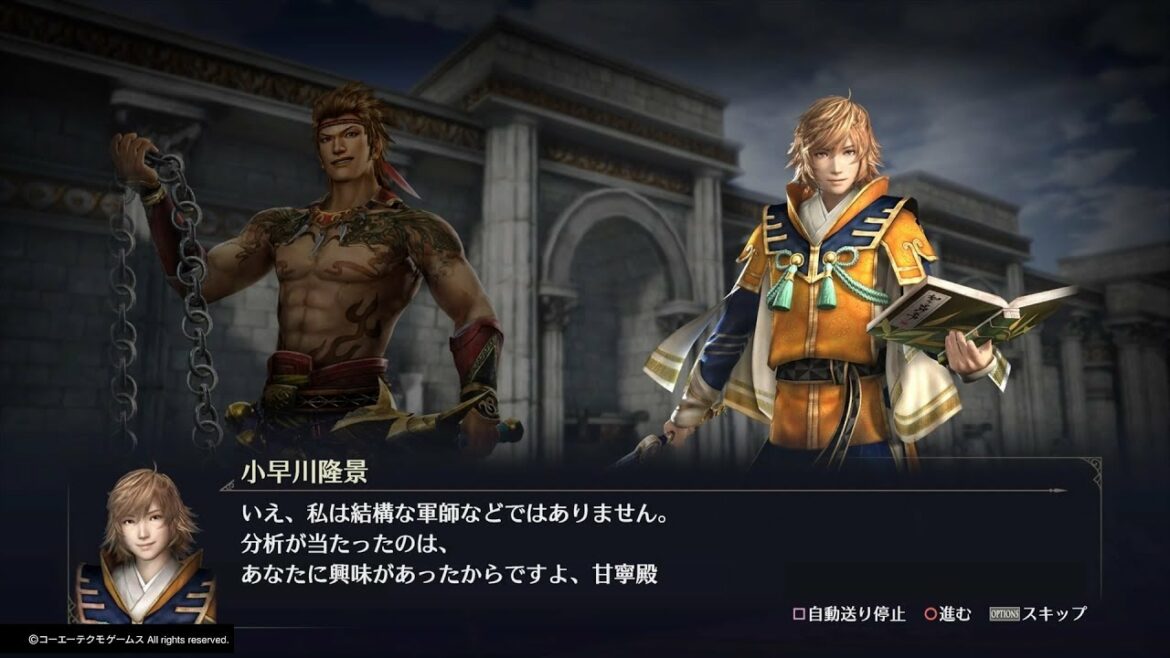Image resolution: width=1170 pixels, height=658 pixels.
Task: Click the speaker name 小早川隆景
Action: (x=304, y=472)
